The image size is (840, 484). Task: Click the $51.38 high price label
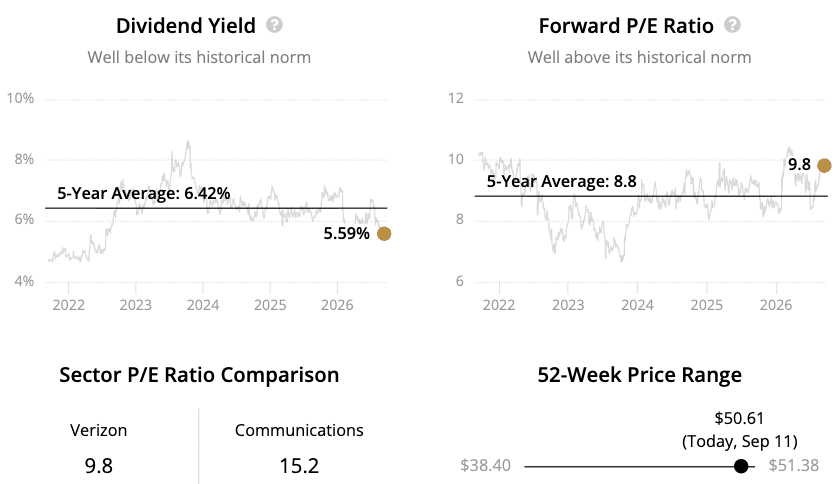794,465
